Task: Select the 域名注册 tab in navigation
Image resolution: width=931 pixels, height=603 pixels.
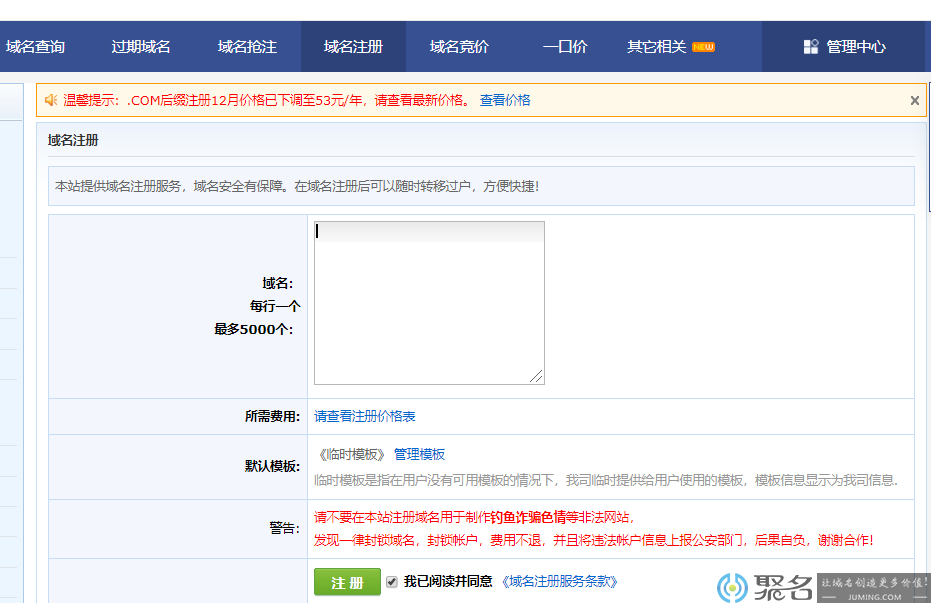Action: (x=353, y=46)
